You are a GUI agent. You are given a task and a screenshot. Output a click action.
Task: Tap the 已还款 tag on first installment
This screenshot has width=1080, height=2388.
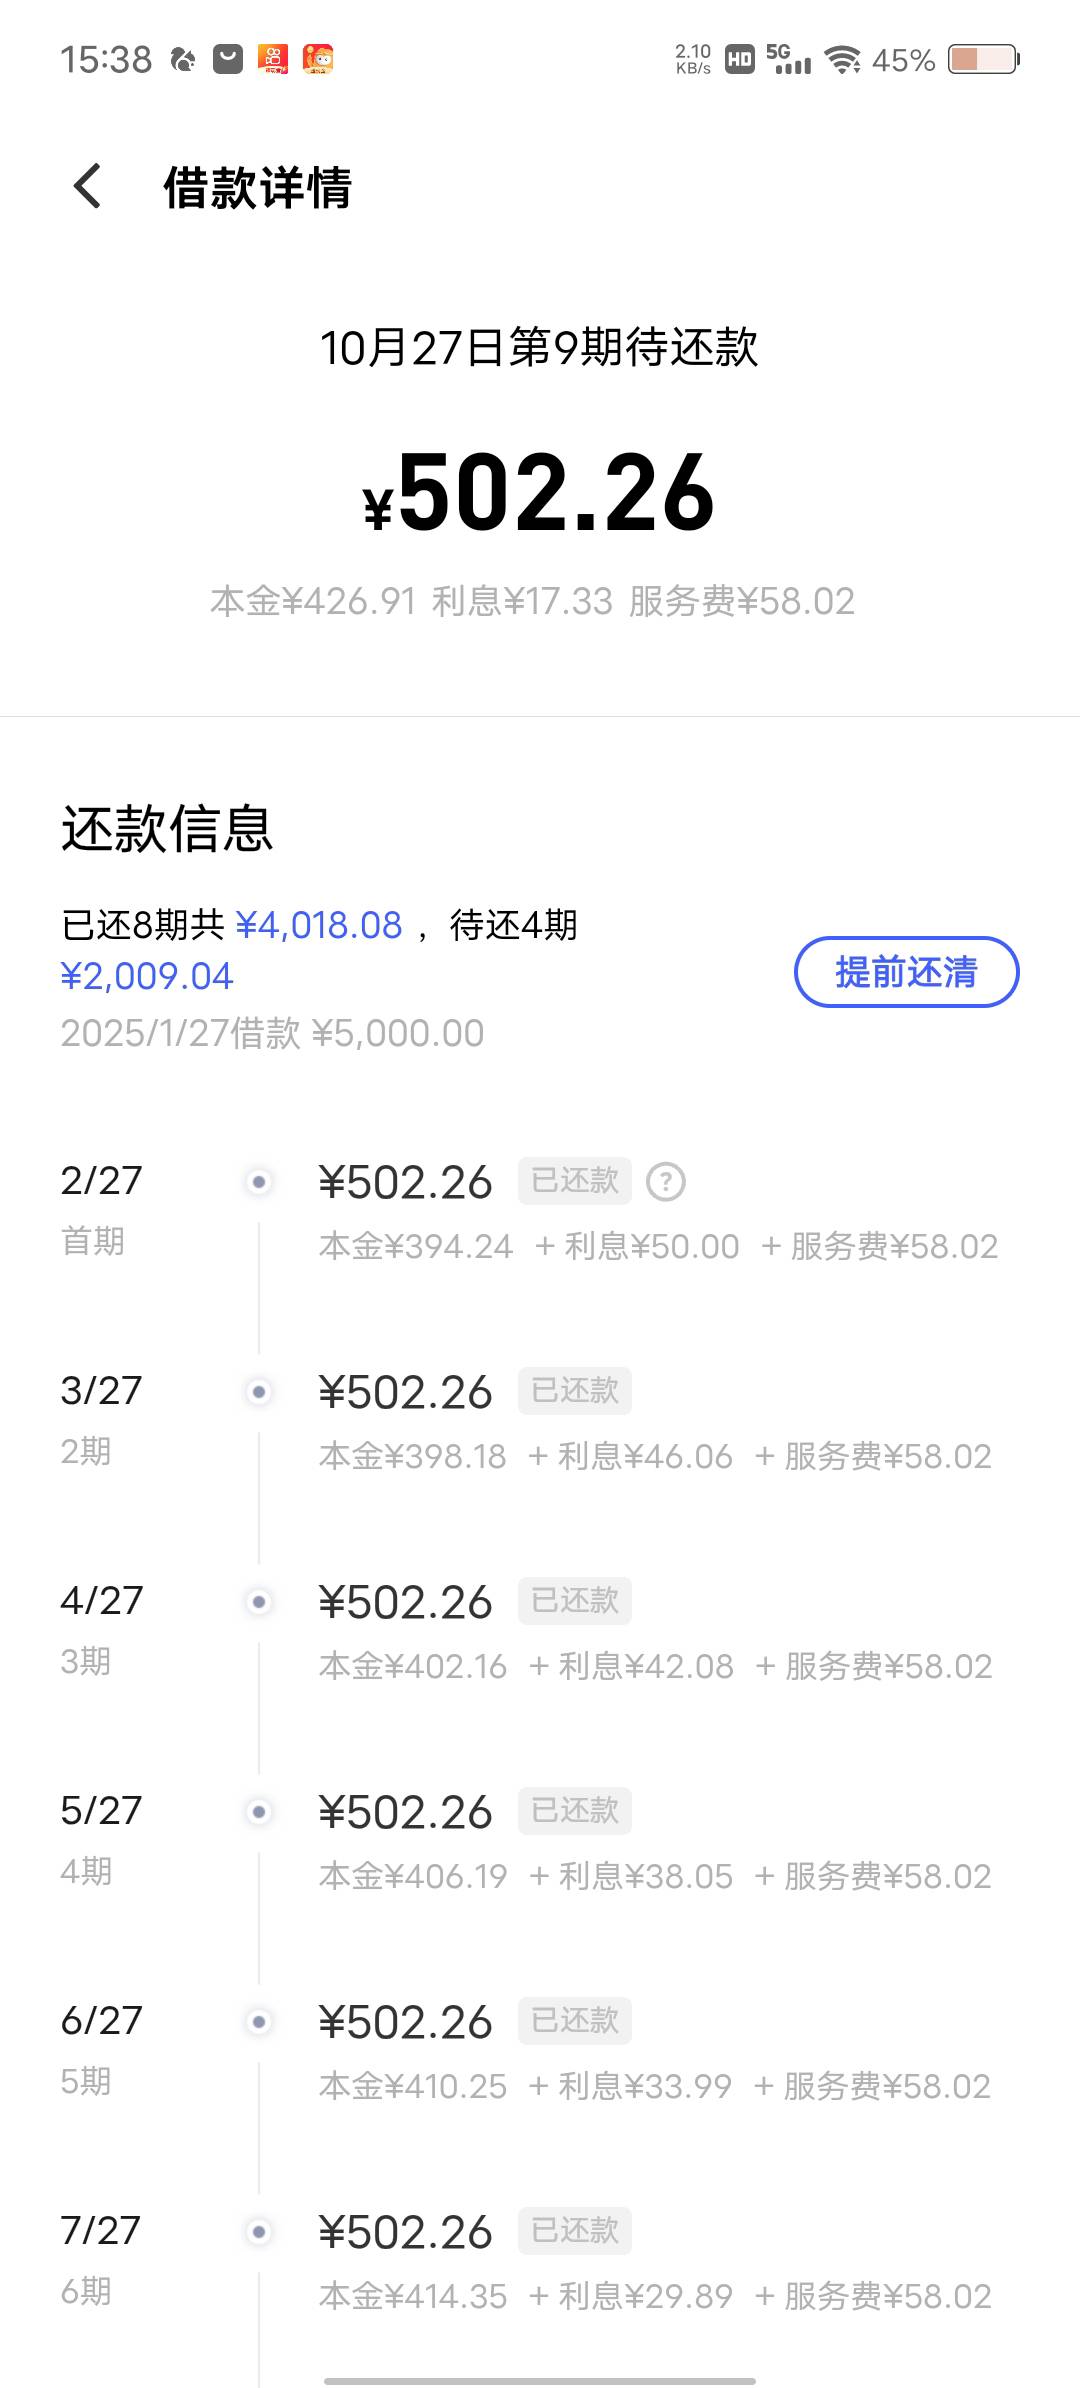tap(575, 1181)
